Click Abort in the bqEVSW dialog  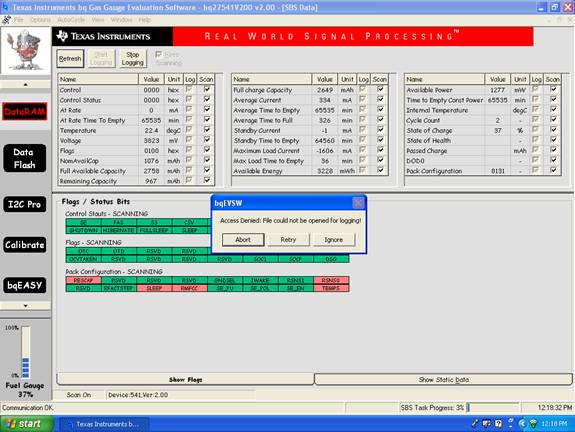(x=243, y=239)
